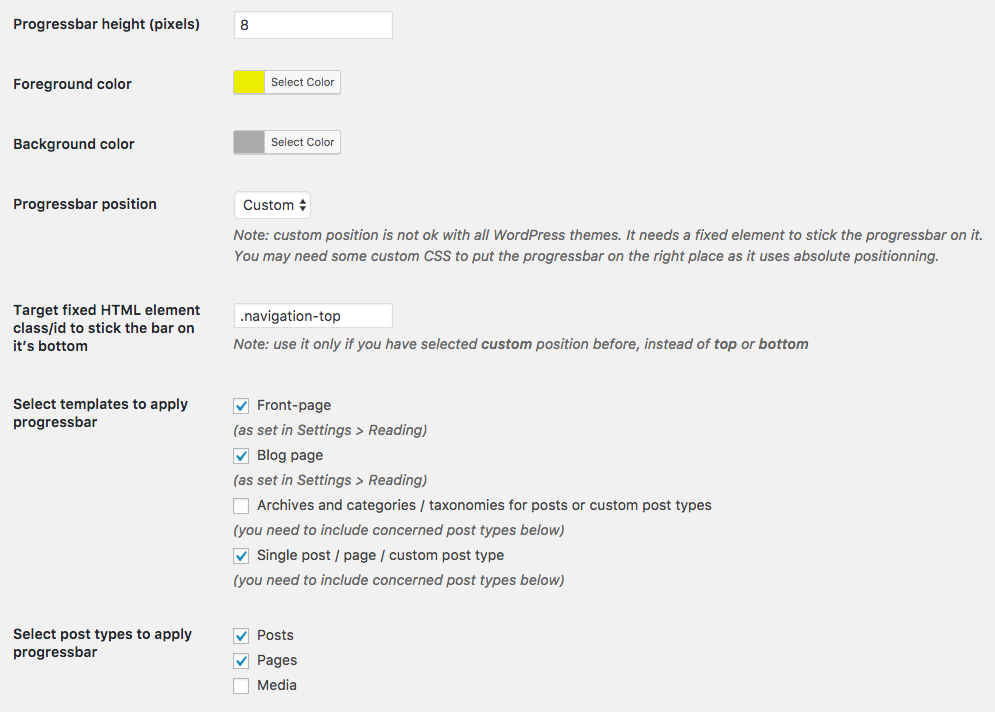This screenshot has height=712, width=995.
Task: Uncheck the Pages post type checkbox
Action: (241, 661)
